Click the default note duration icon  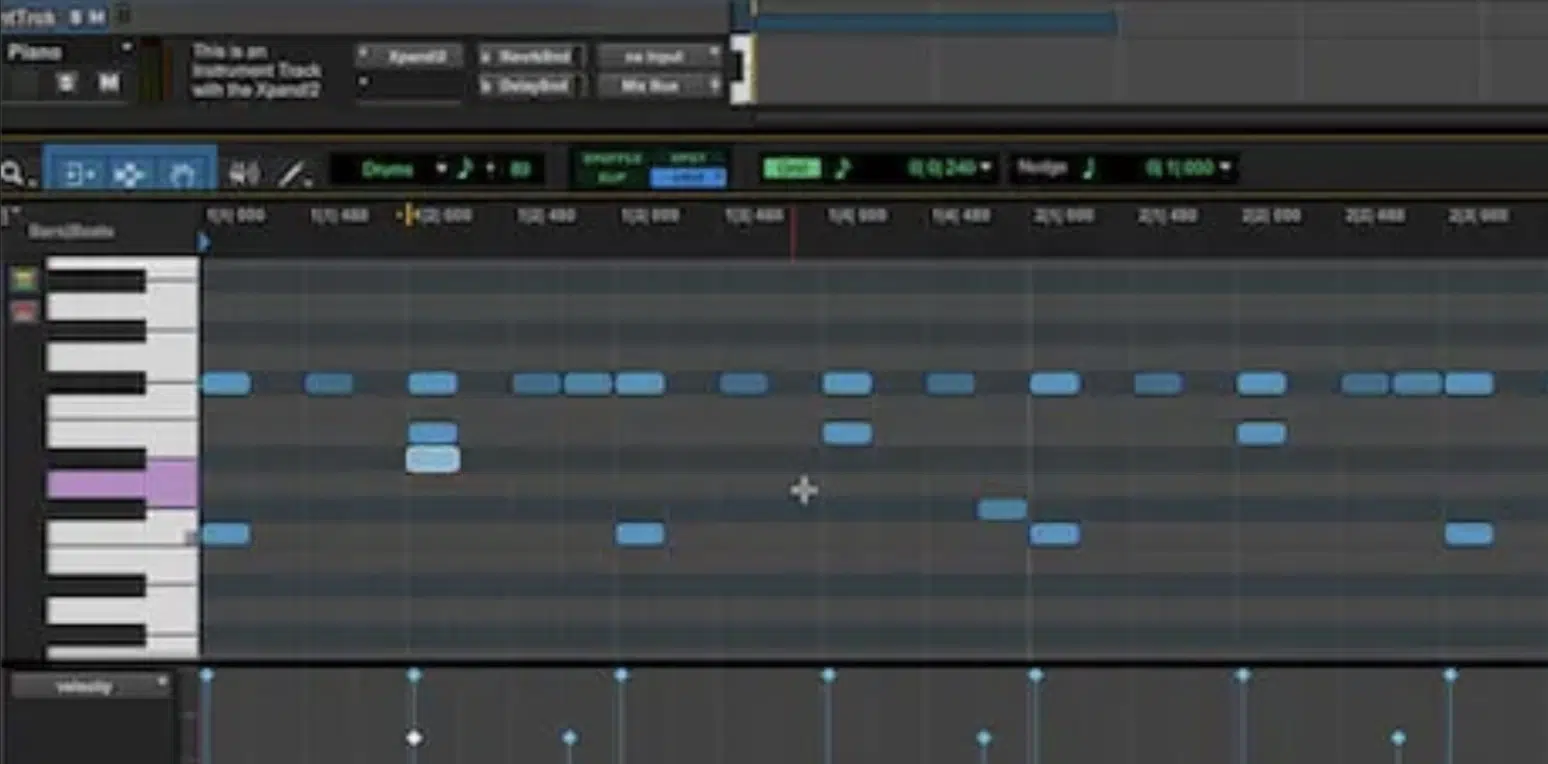click(465, 169)
